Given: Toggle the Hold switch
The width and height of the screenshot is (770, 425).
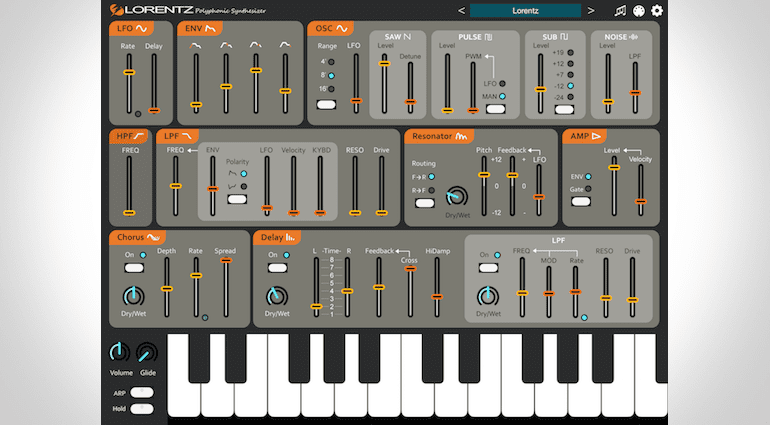Looking at the screenshot, I should [142, 408].
